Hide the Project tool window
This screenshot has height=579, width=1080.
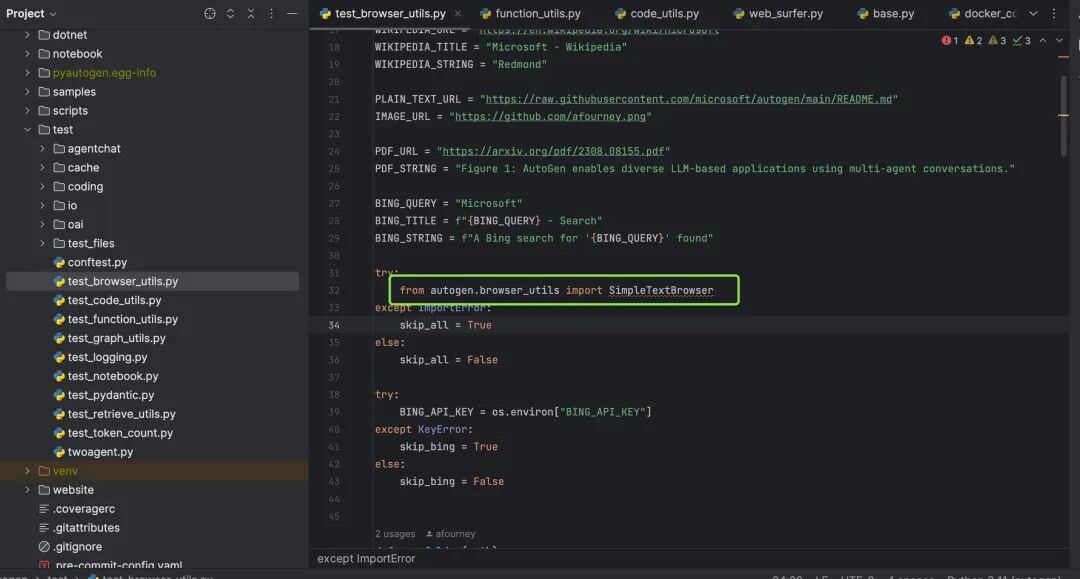point(292,14)
